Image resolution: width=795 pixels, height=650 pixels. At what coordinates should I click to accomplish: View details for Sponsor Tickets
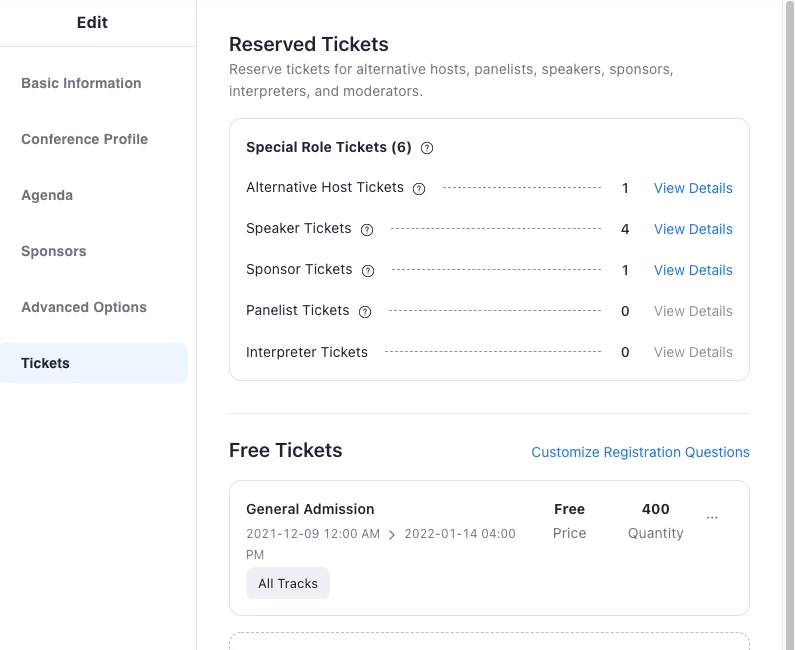tap(693, 270)
